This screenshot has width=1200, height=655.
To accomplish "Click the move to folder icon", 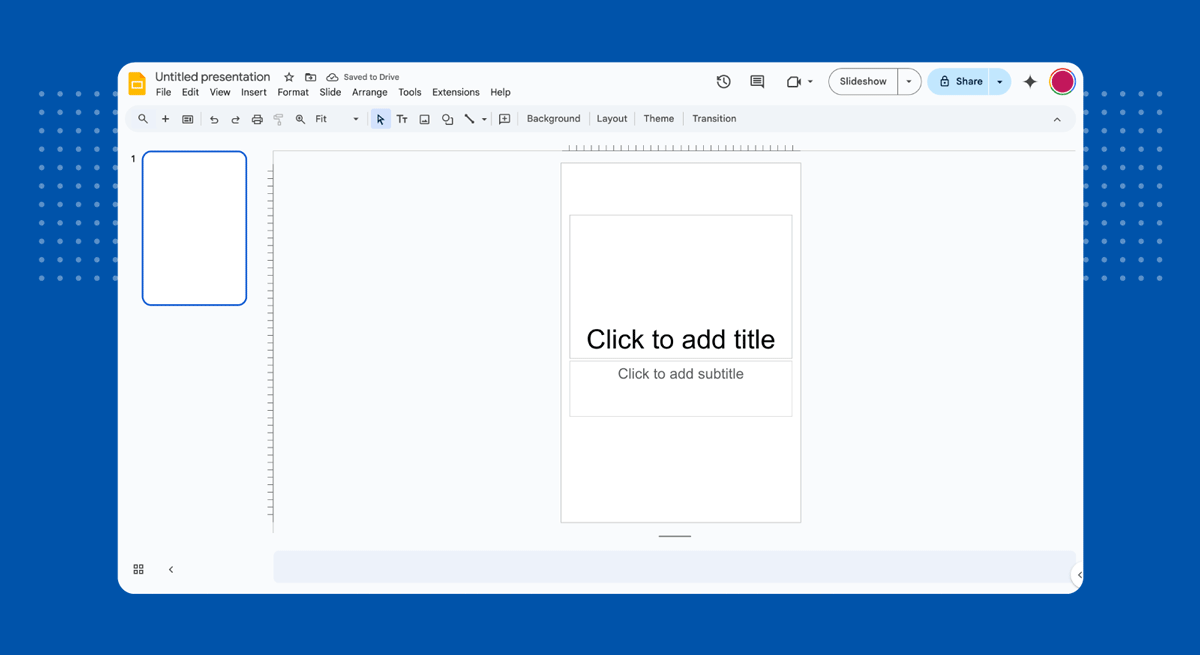I will [x=311, y=77].
